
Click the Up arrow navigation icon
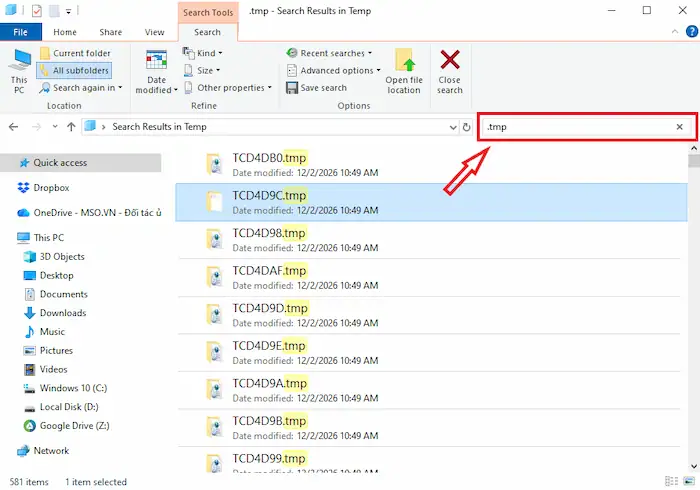(71, 127)
